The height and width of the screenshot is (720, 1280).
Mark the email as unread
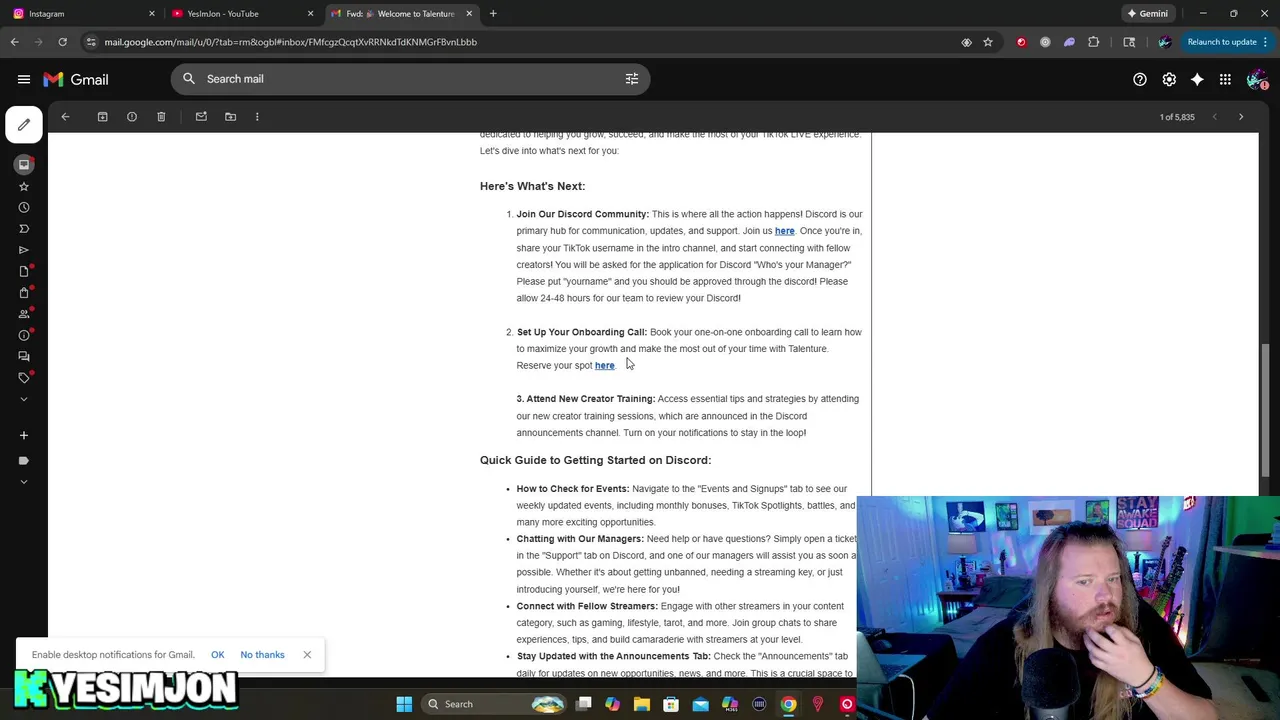pos(201,117)
